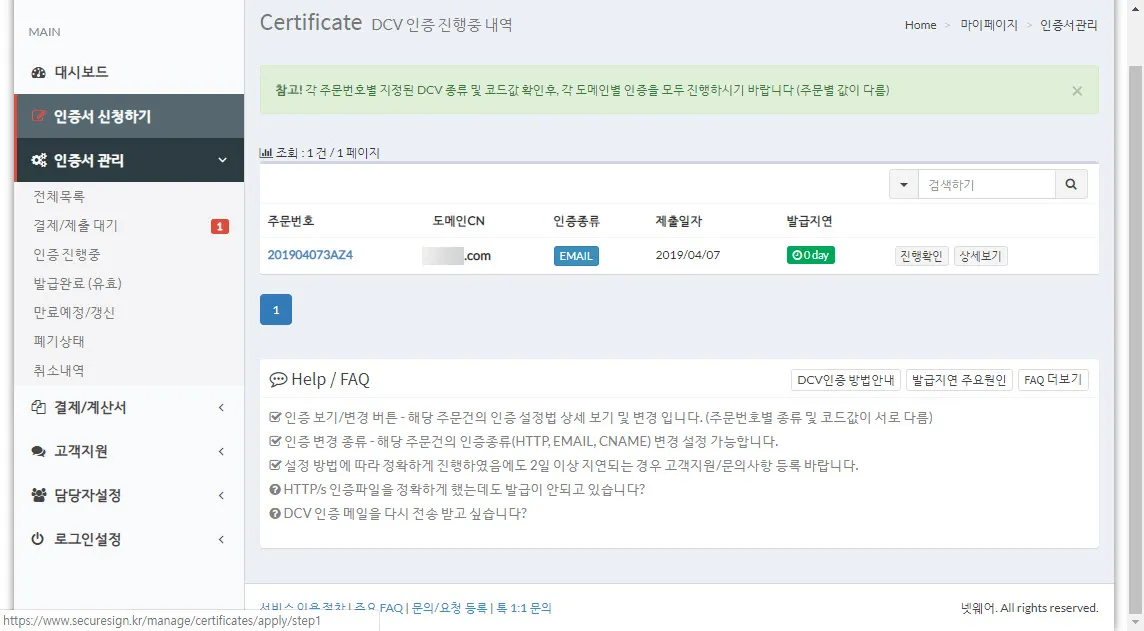Open the search filter dropdown caret

coord(904,185)
